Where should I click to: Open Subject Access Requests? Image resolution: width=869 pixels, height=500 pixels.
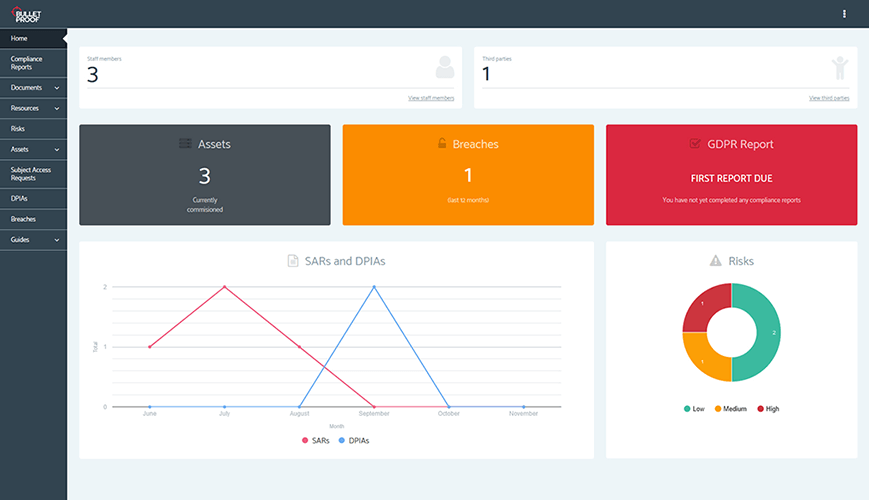[x=33, y=174]
